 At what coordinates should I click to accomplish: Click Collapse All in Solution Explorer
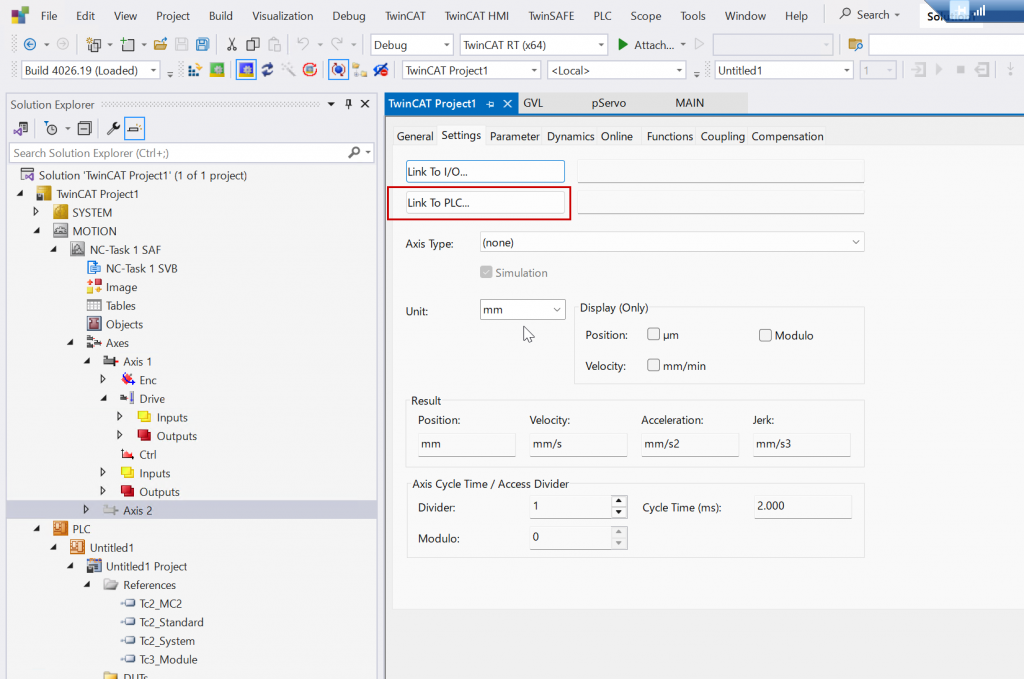[84, 128]
